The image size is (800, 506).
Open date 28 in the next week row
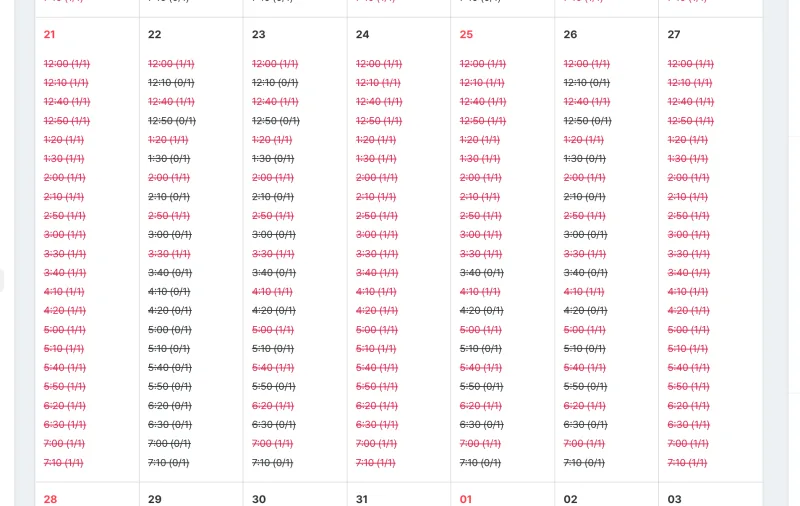[x=50, y=499]
